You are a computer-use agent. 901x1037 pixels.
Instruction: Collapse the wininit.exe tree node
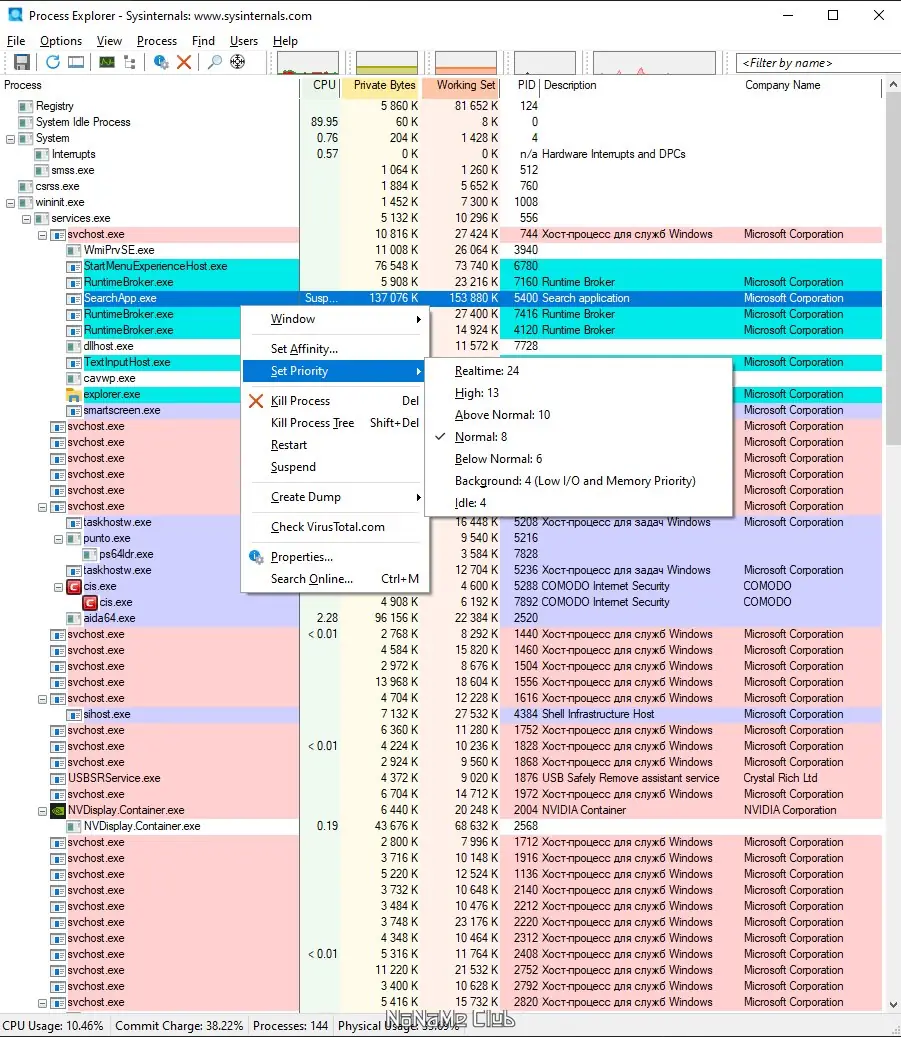point(11,203)
